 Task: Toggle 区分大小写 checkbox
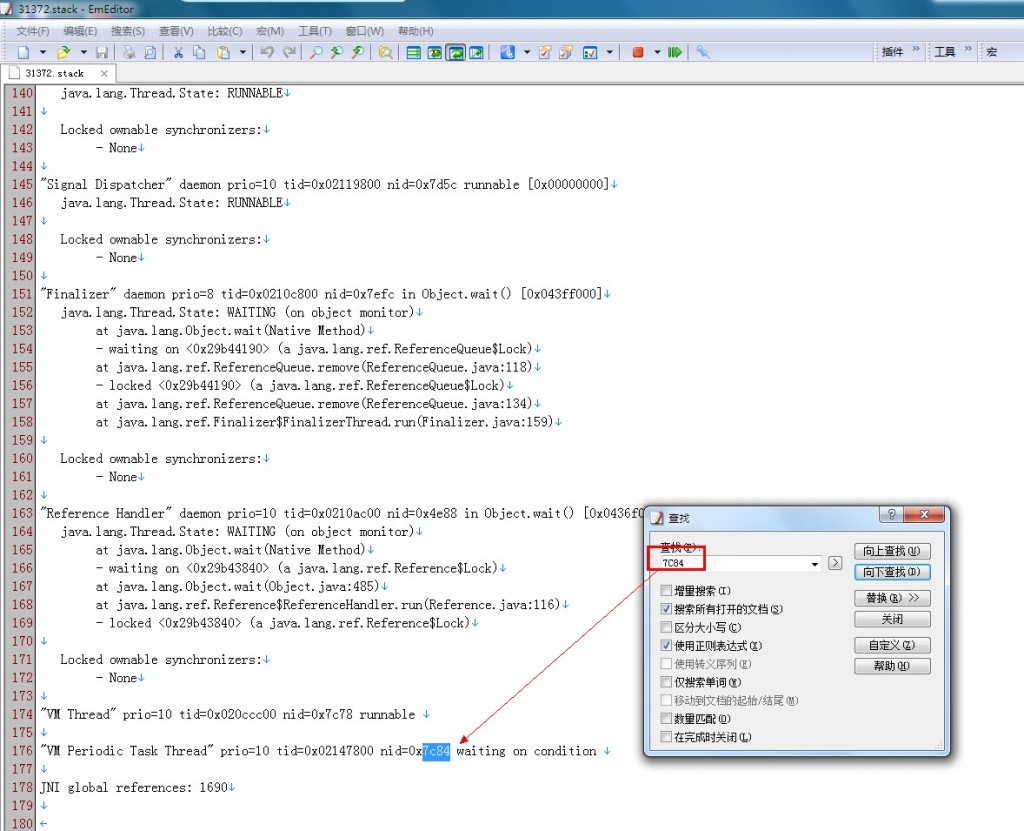[666, 627]
